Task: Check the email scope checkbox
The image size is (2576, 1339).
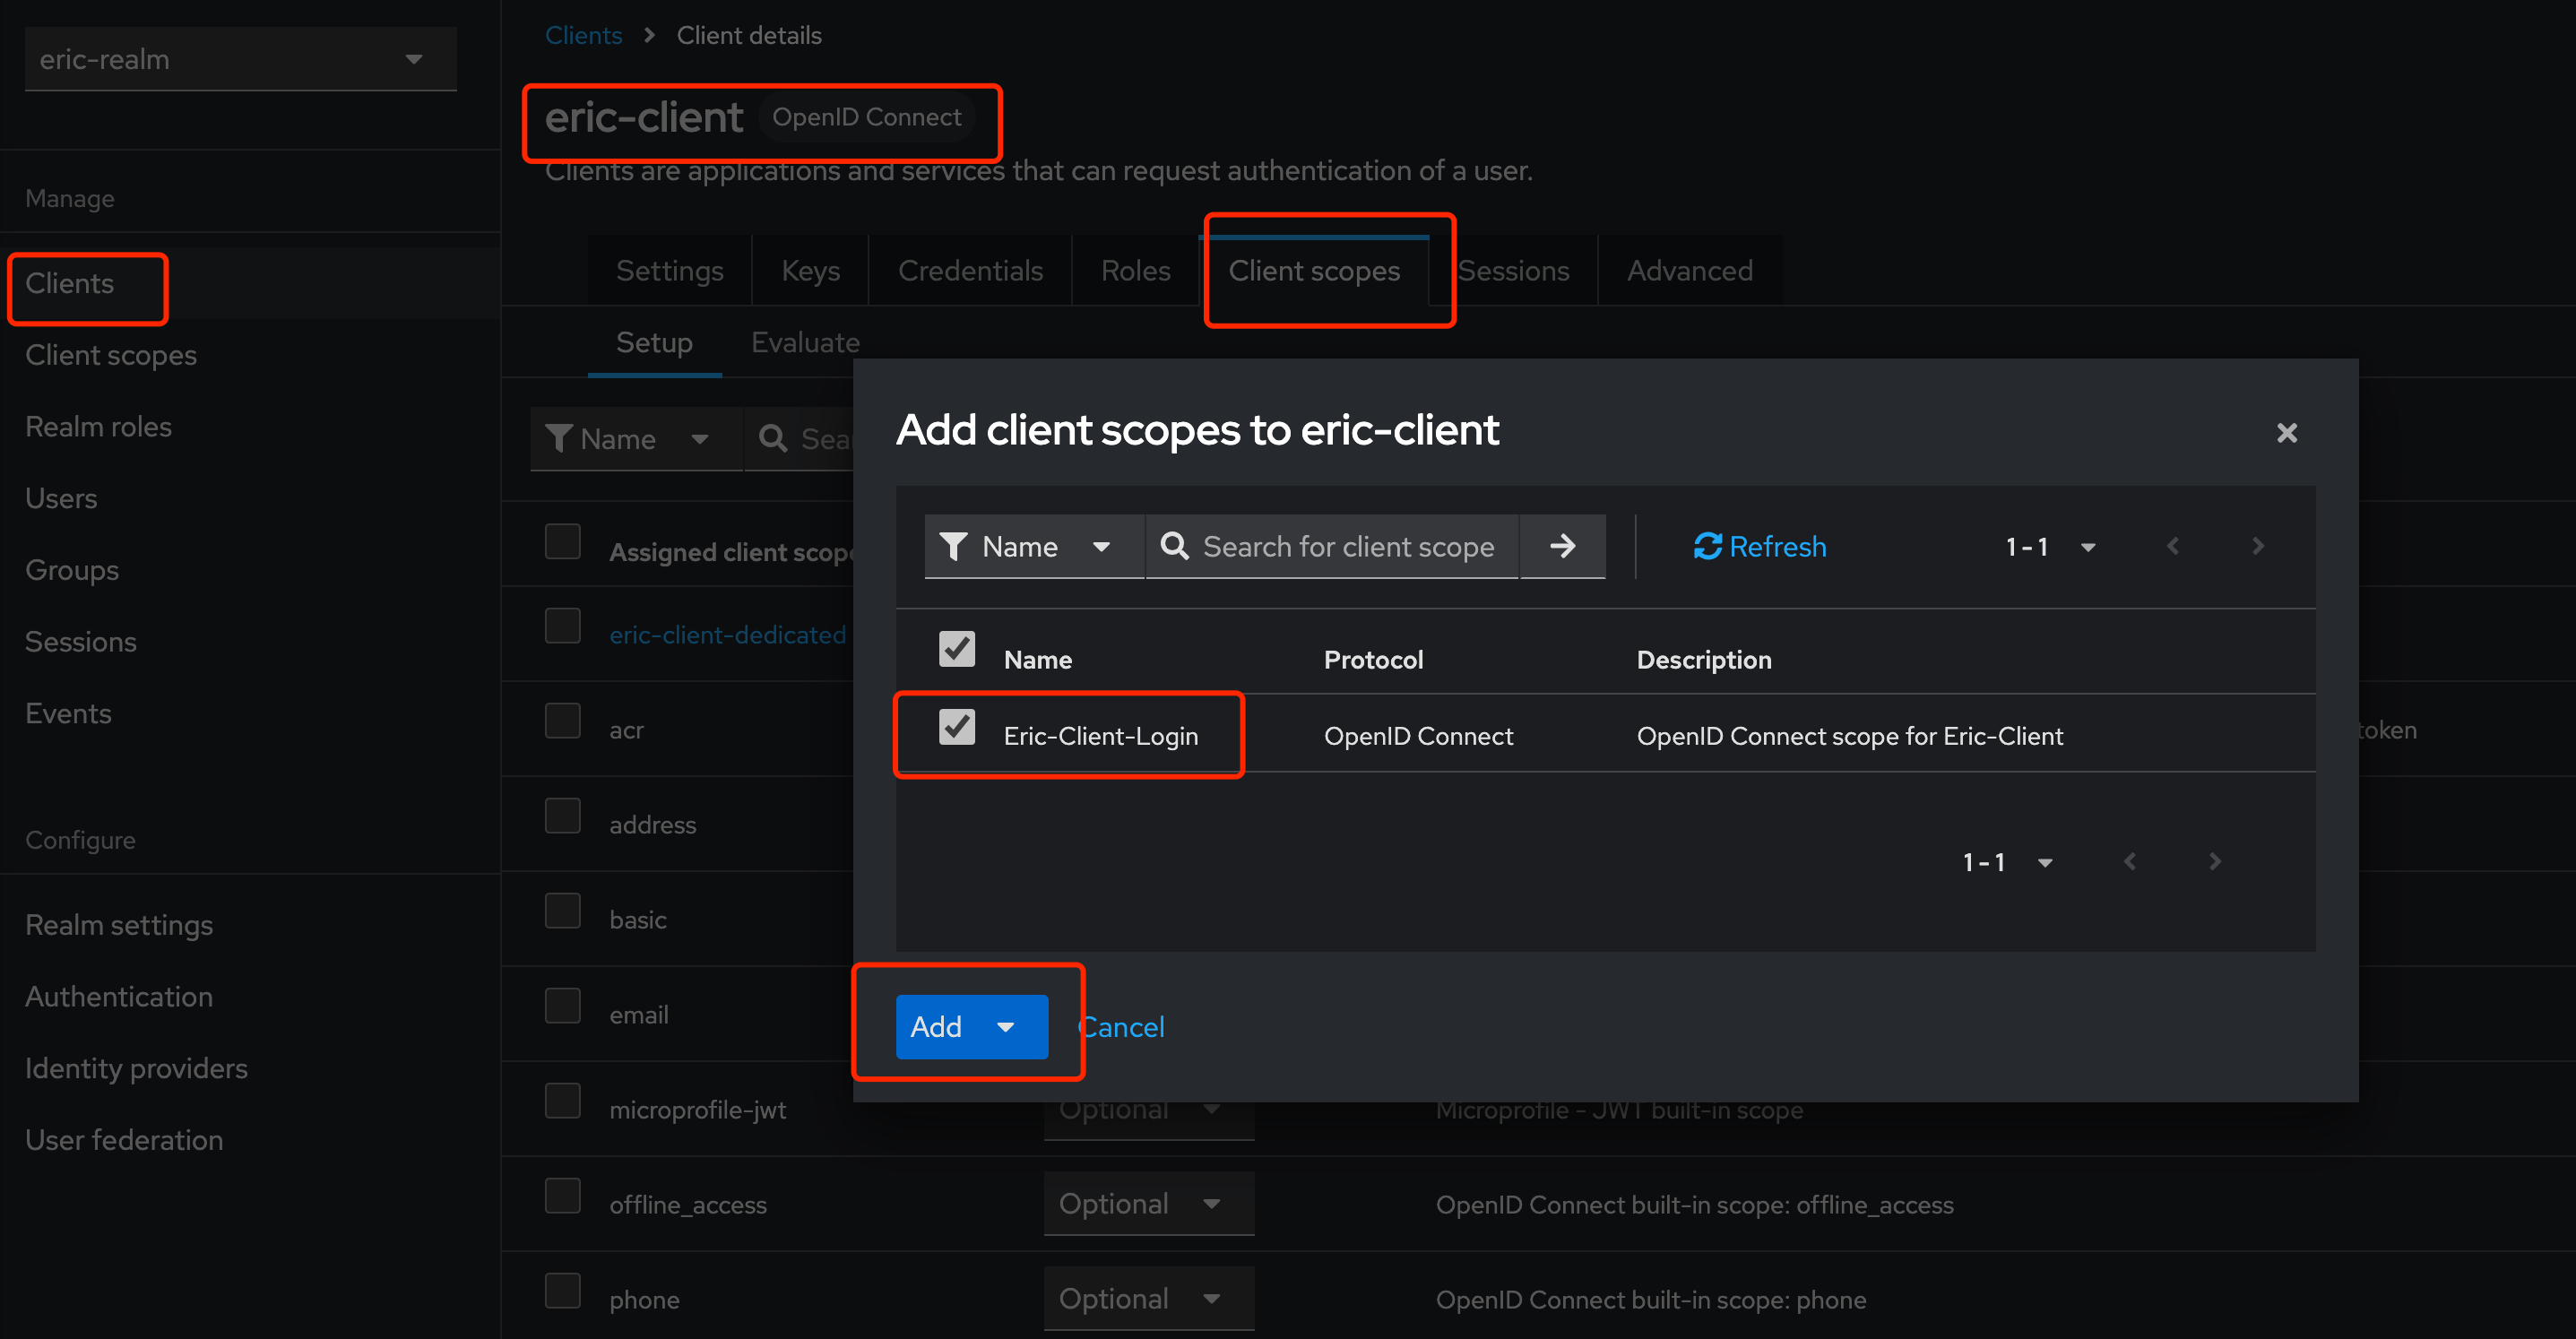Action: tap(562, 1006)
